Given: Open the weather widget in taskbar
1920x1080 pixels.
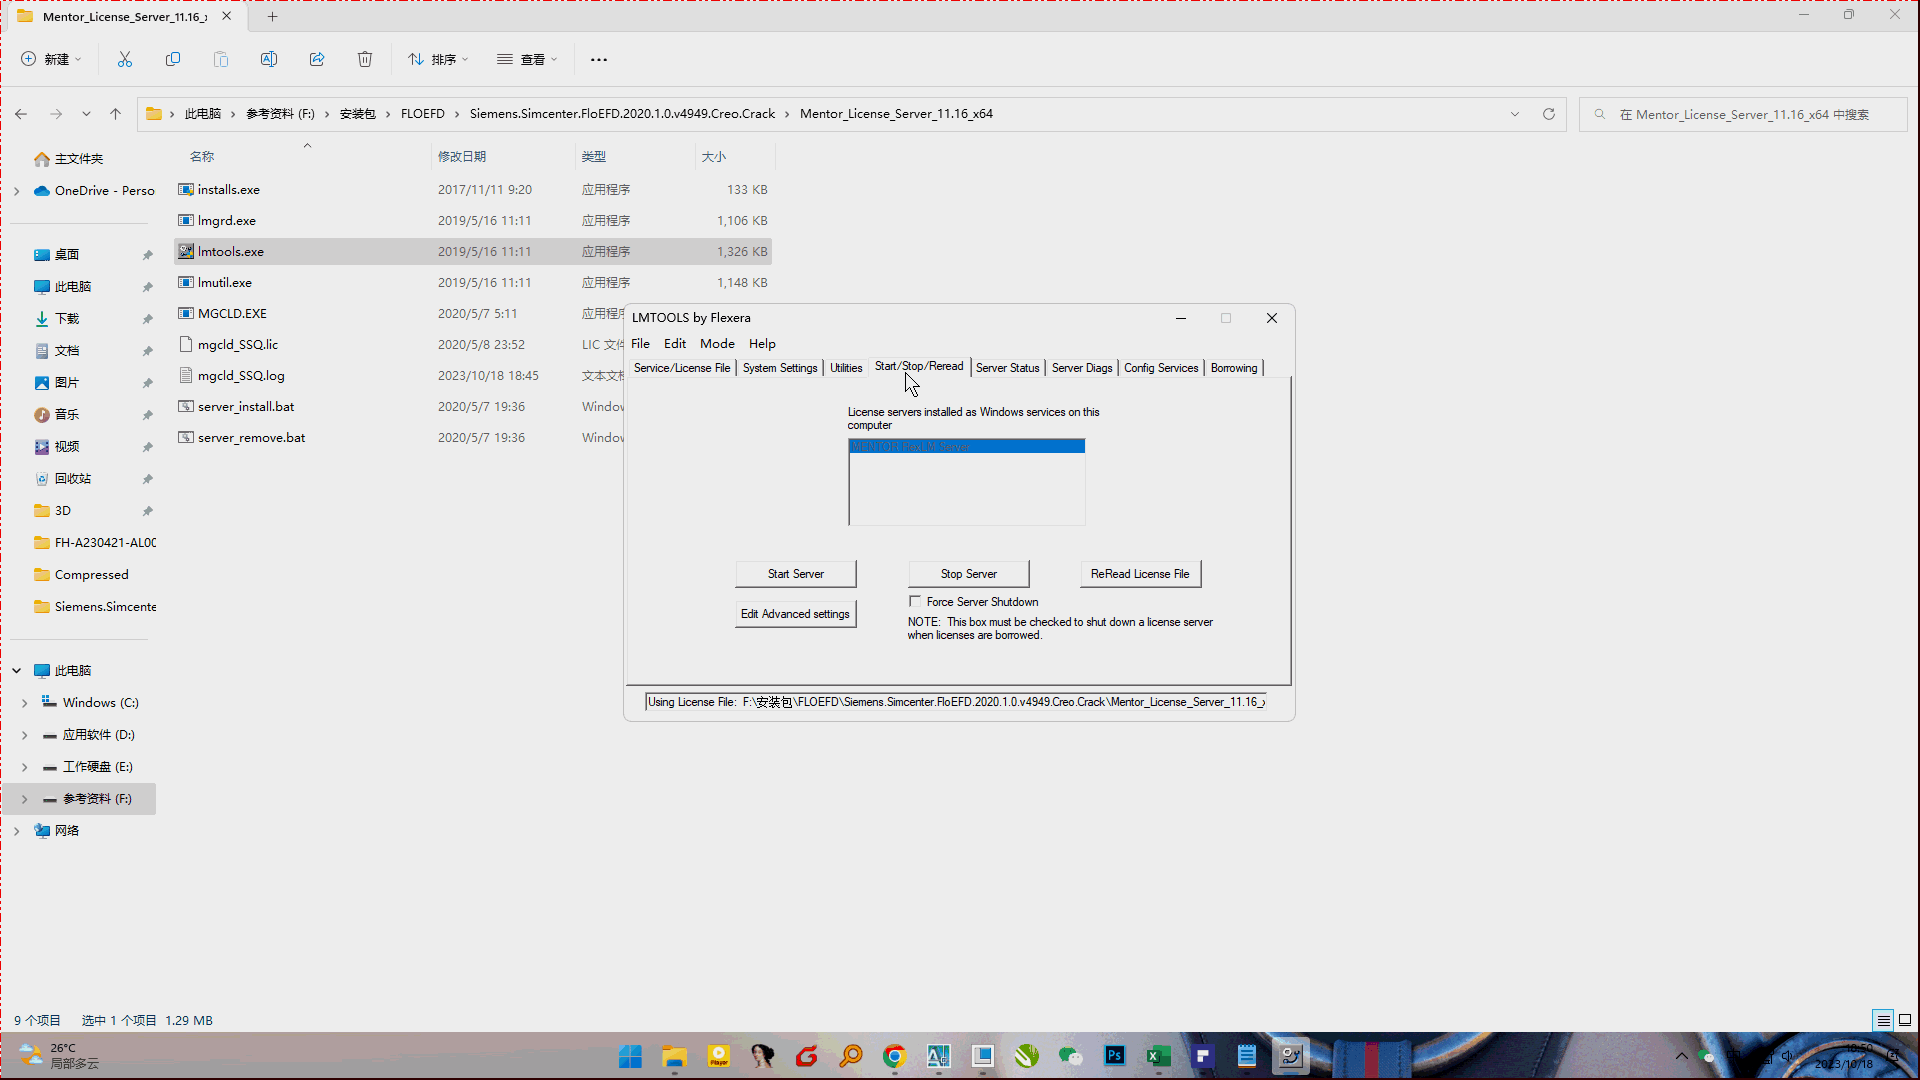Looking at the screenshot, I should coord(60,1056).
